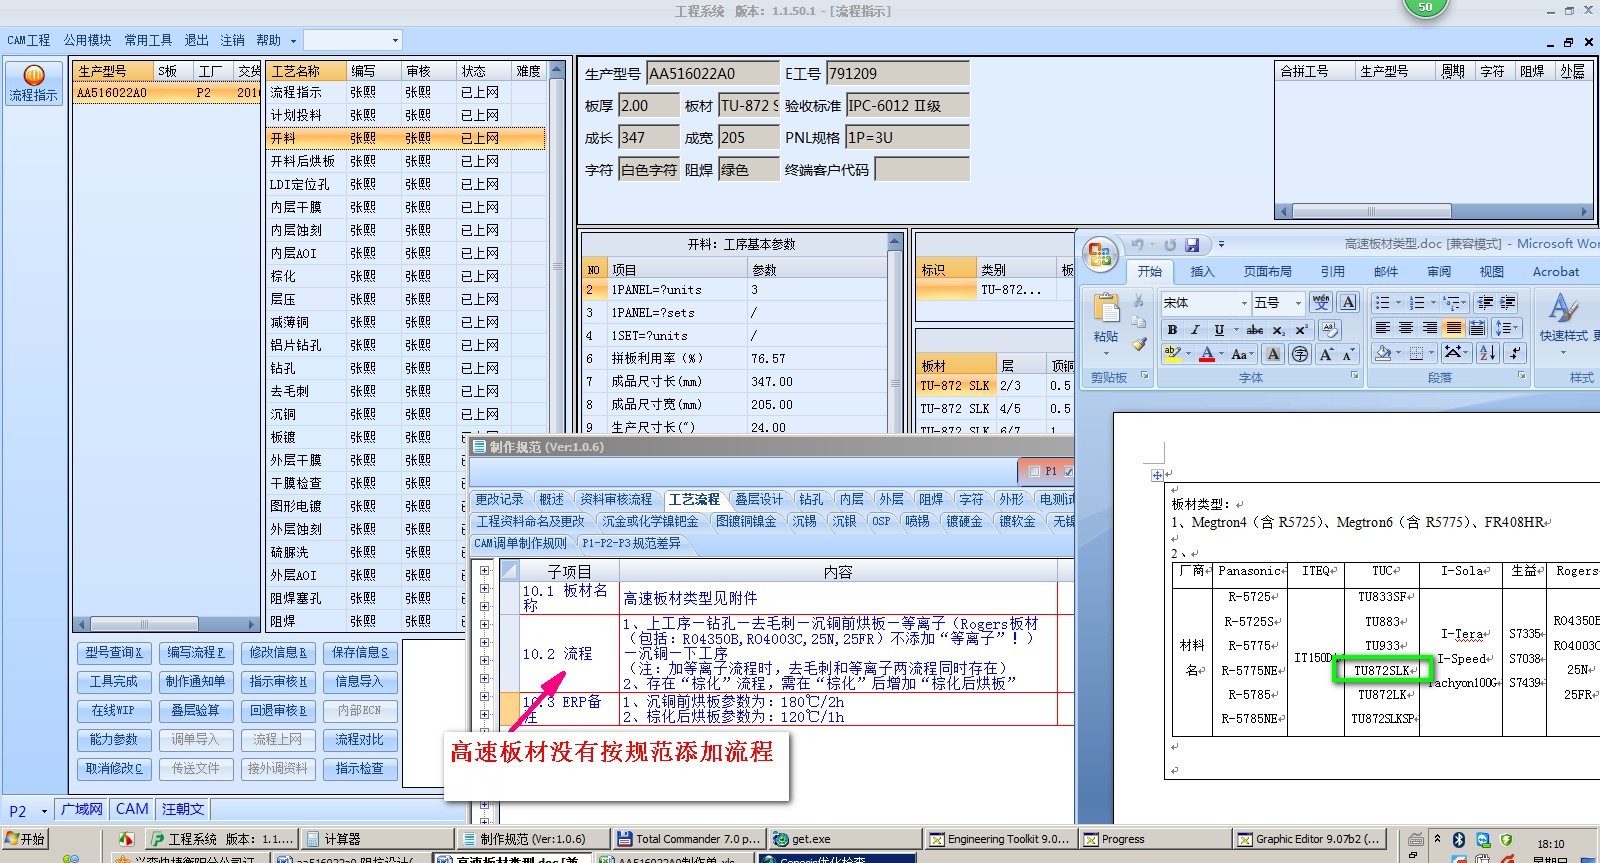Image resolution: width=1600 pixels, height=863 pixels.
Task: Click the shrink font icon
Action: click(1348, 354)
